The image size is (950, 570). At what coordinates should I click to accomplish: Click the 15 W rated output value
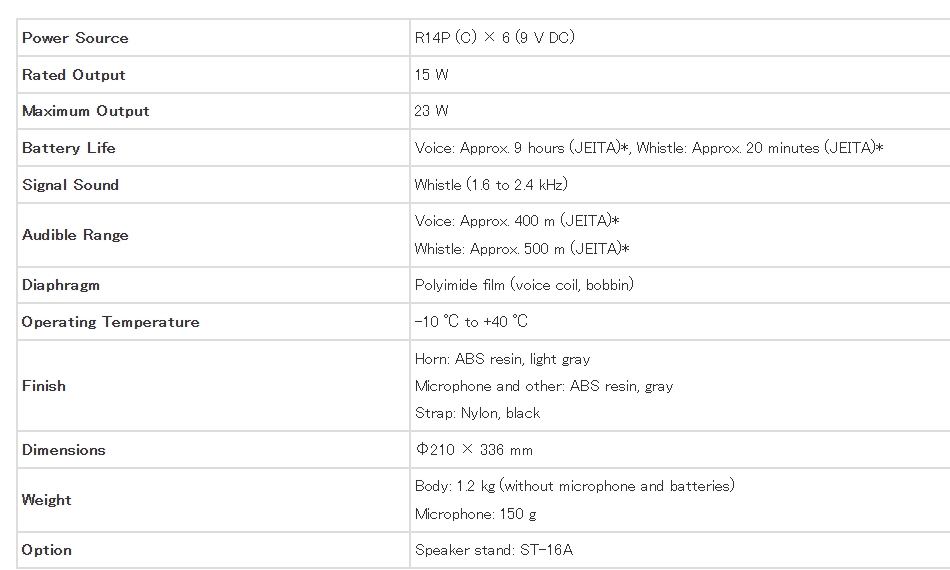point(431,75)
